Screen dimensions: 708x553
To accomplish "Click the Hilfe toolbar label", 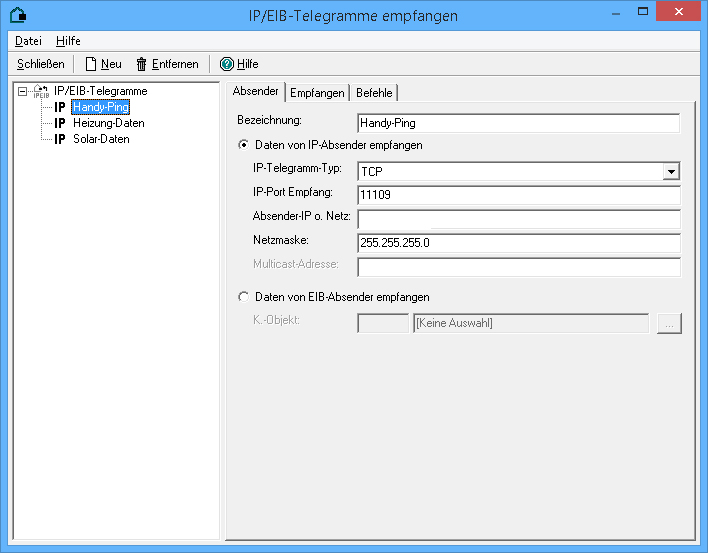I will pyautogui.click(x=247, y=64).
